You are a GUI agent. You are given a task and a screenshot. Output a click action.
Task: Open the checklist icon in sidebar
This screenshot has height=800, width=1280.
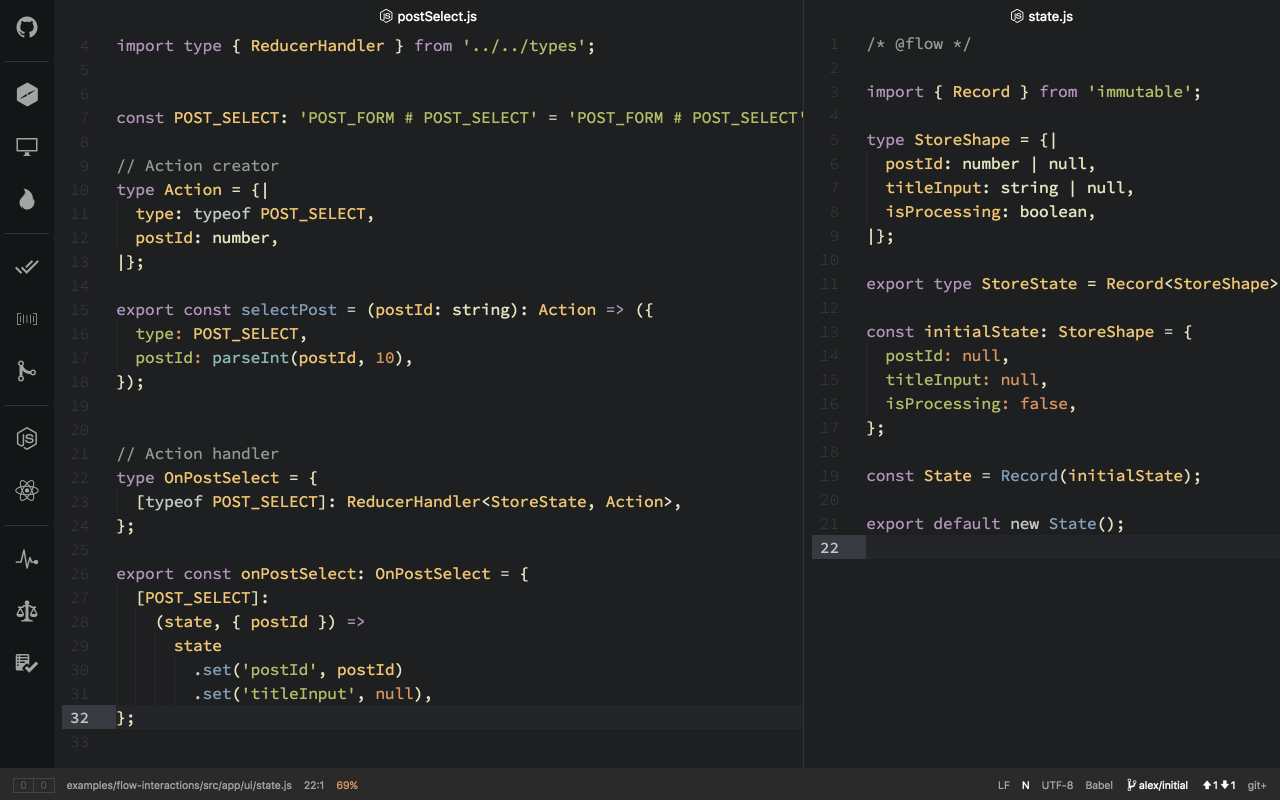pos(27,662)
